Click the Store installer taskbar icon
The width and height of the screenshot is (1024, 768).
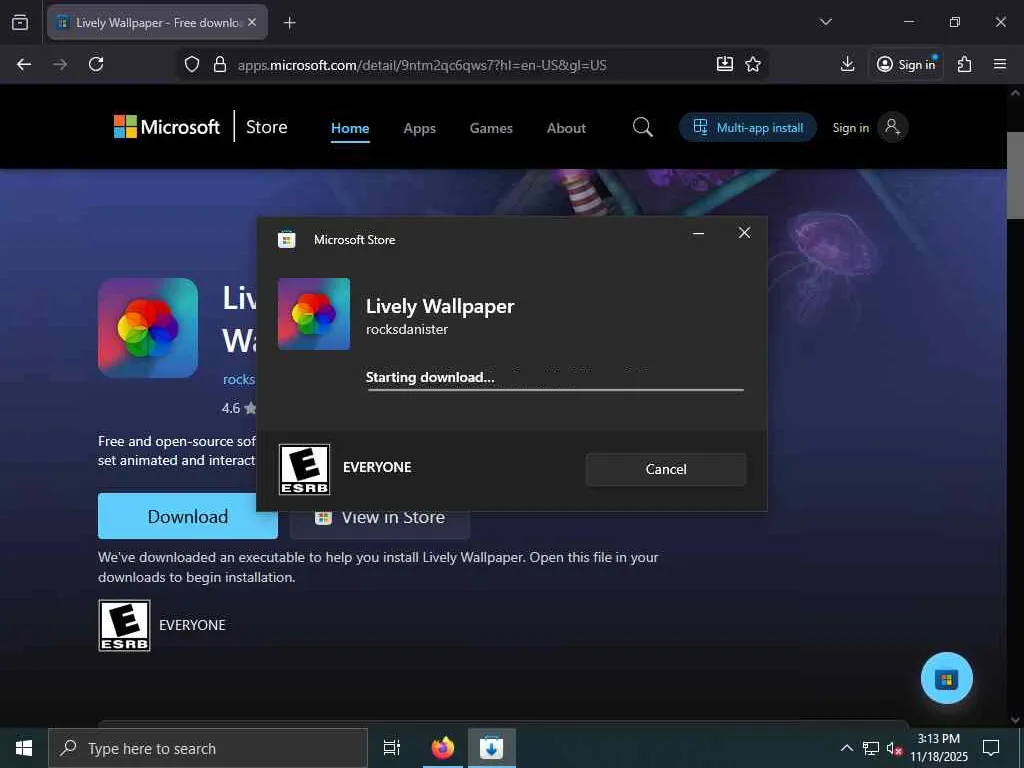(x=491, y=748)
